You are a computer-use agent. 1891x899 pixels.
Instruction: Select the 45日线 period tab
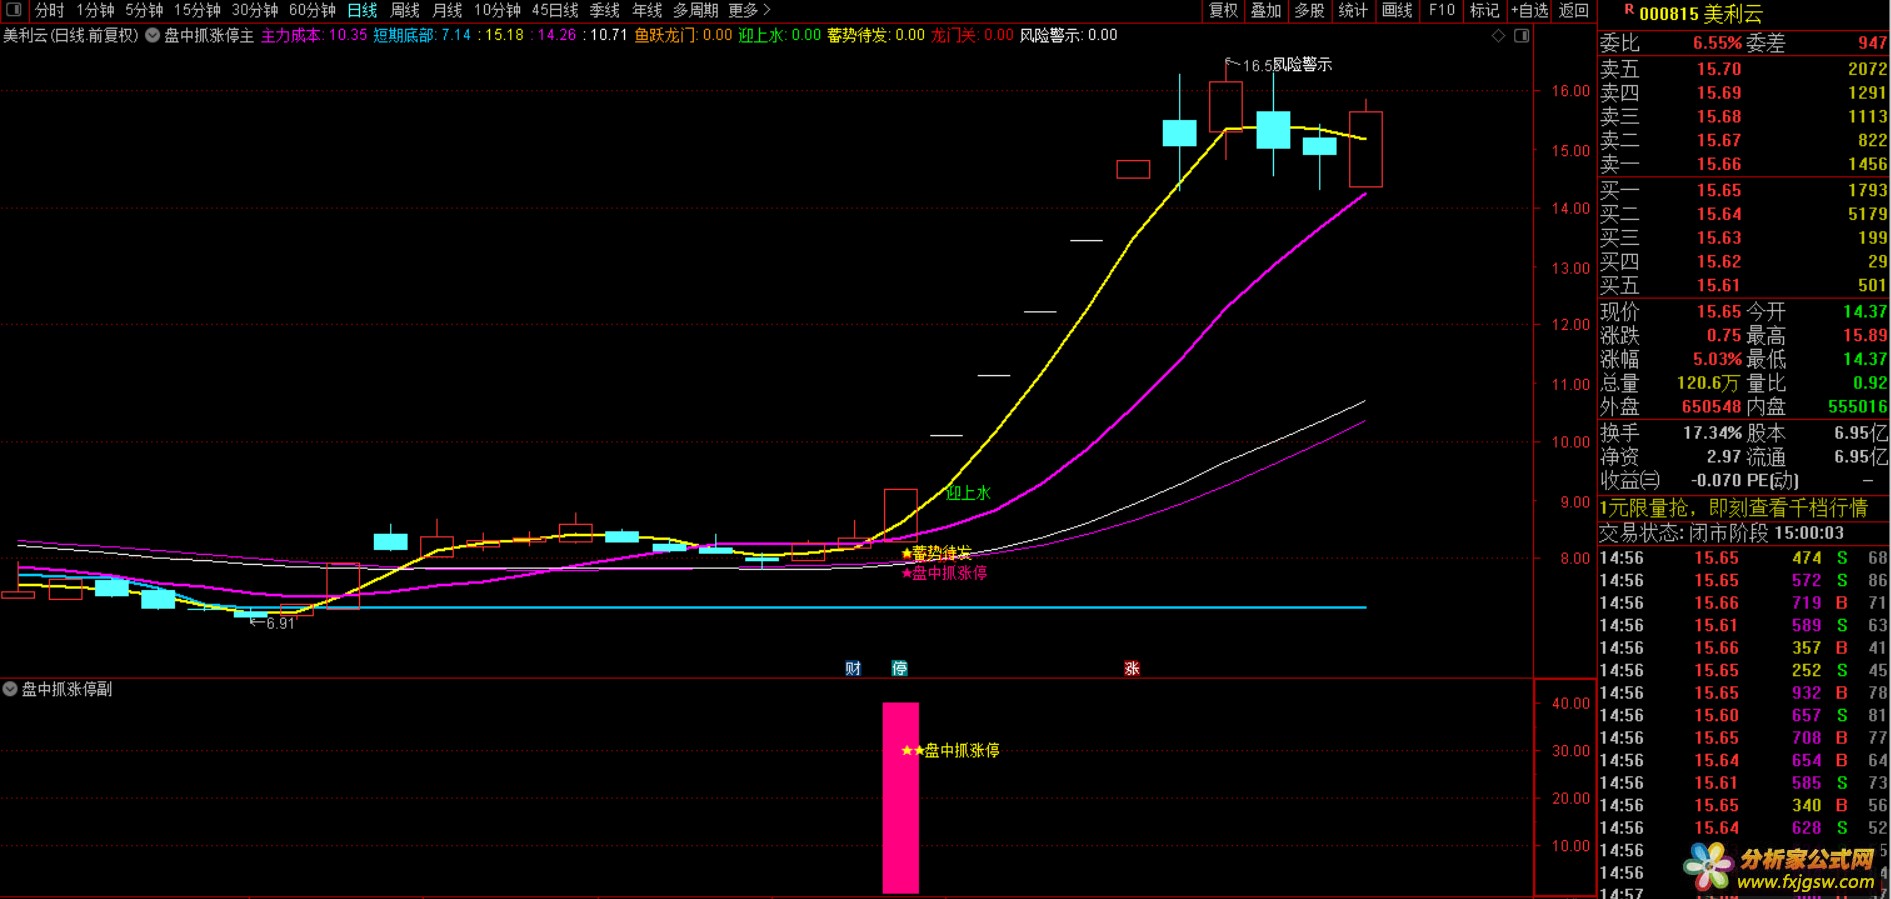[555, 10]
